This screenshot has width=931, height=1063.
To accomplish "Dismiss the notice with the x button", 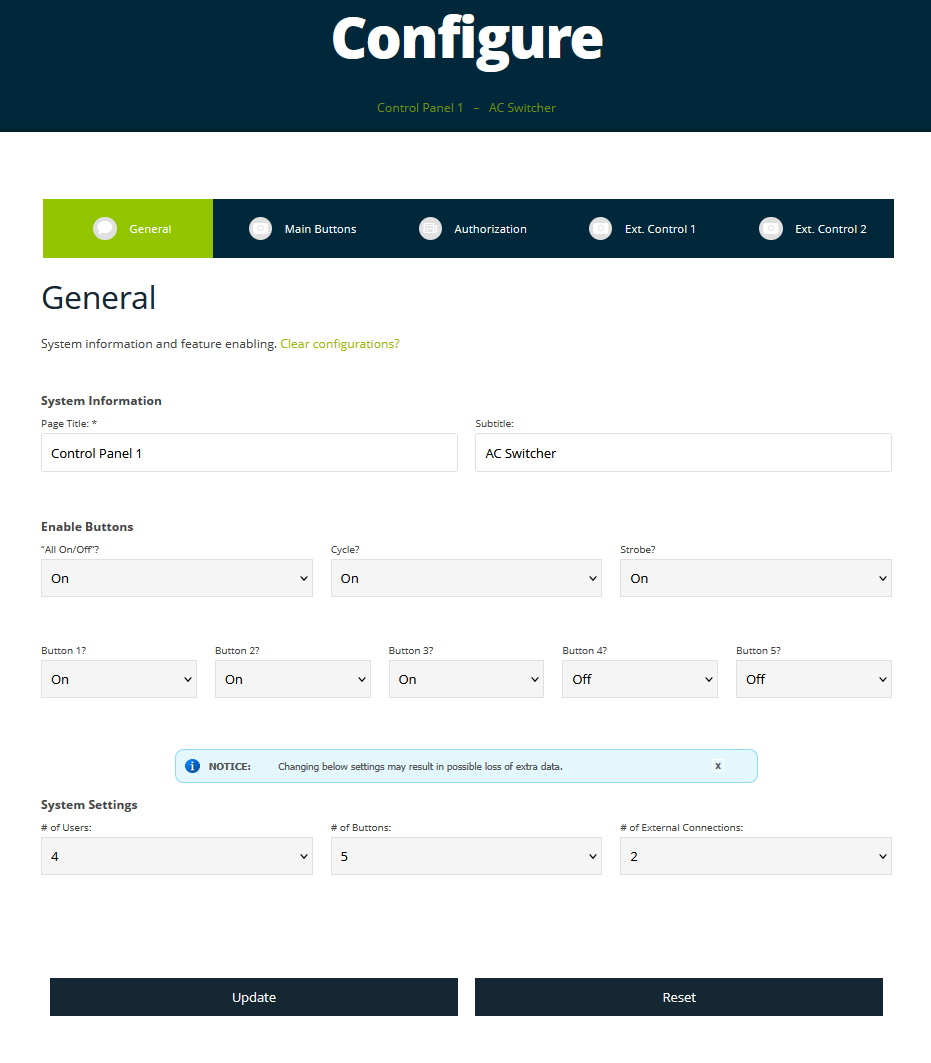I will (x=717, y=766).
